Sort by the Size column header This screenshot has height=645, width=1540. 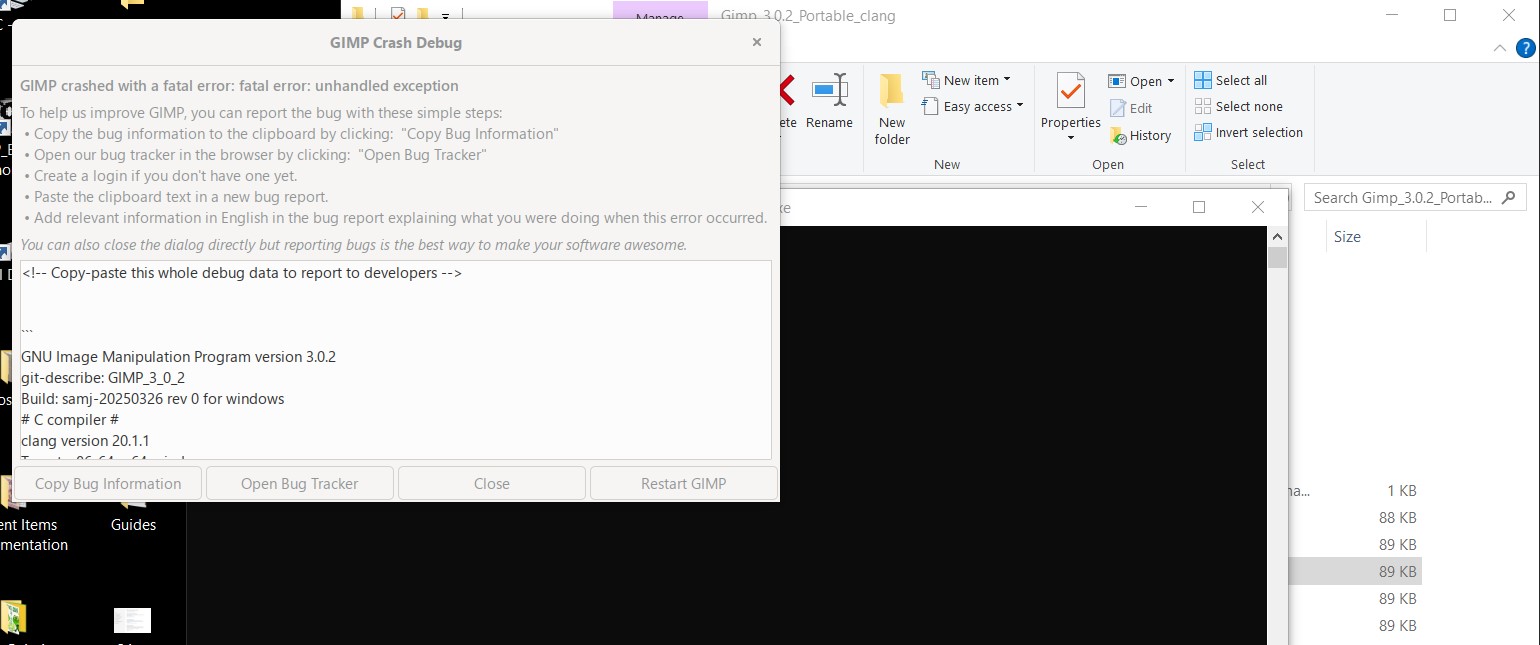(x=1347, y=237)
